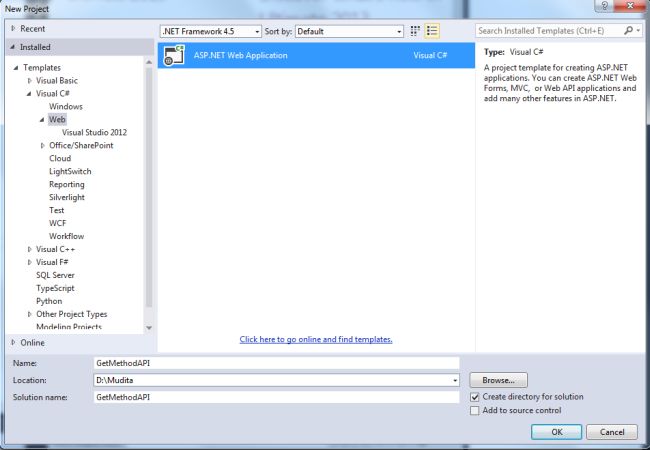Expand the Visual Basic node arrow
Viewport: 650px width, 450px height.
29,80
